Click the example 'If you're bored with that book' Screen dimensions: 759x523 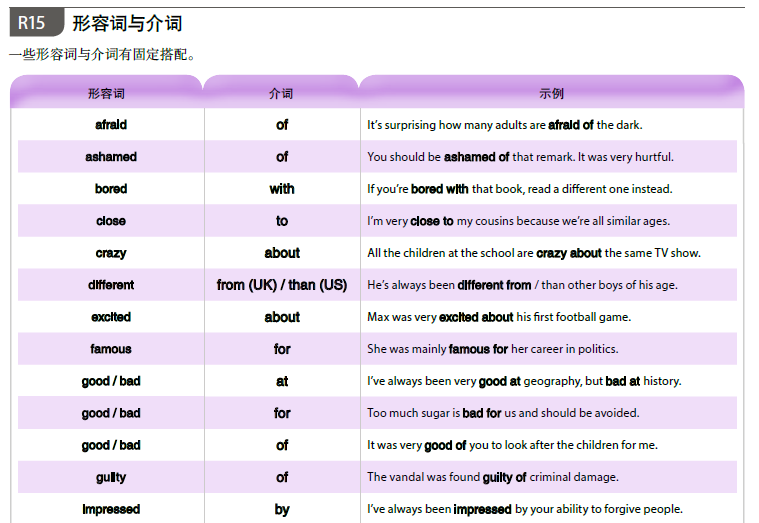520,189
